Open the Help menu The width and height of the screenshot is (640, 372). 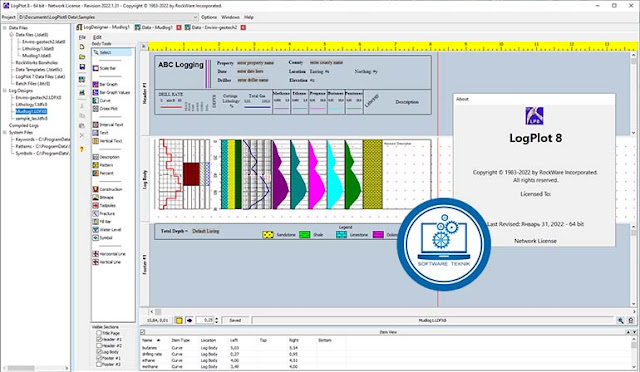[x=249, y=17]
